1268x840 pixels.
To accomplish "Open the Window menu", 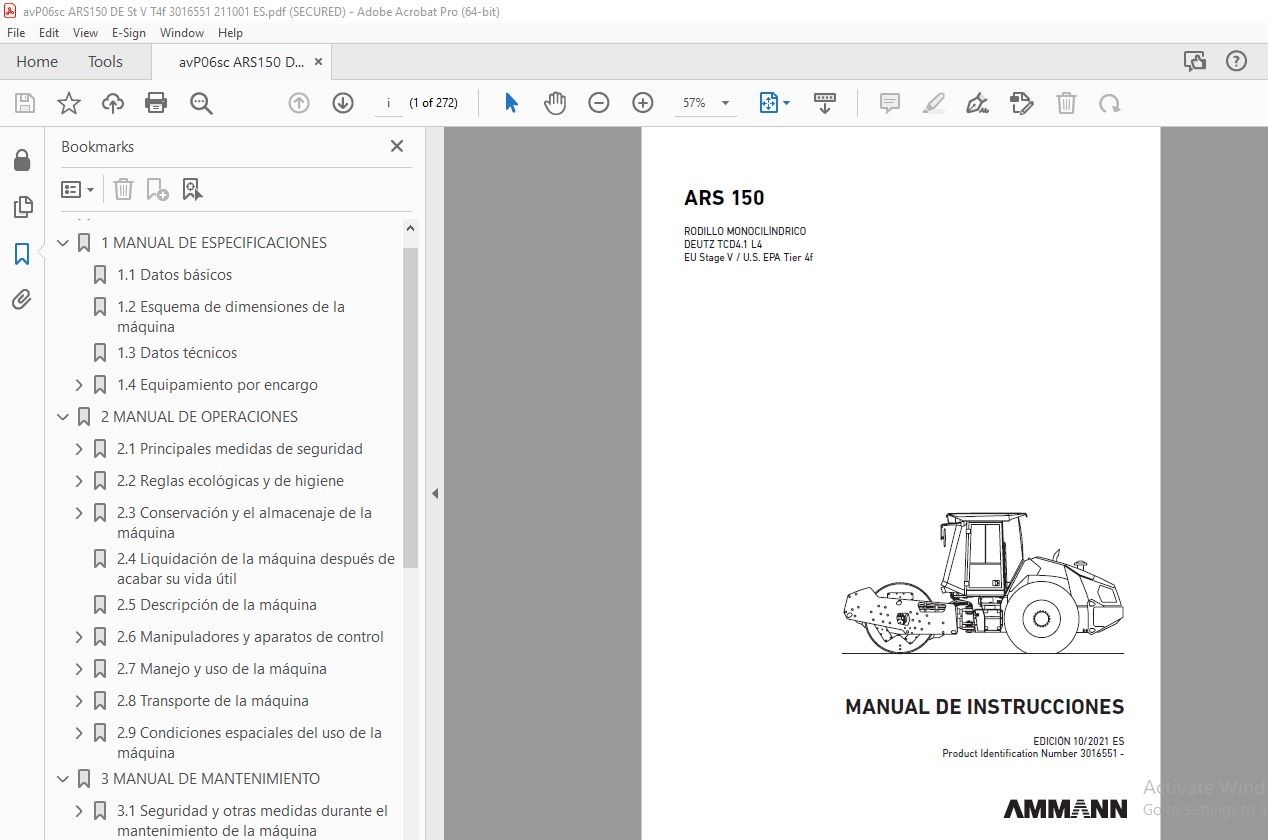I will (182, 33).
